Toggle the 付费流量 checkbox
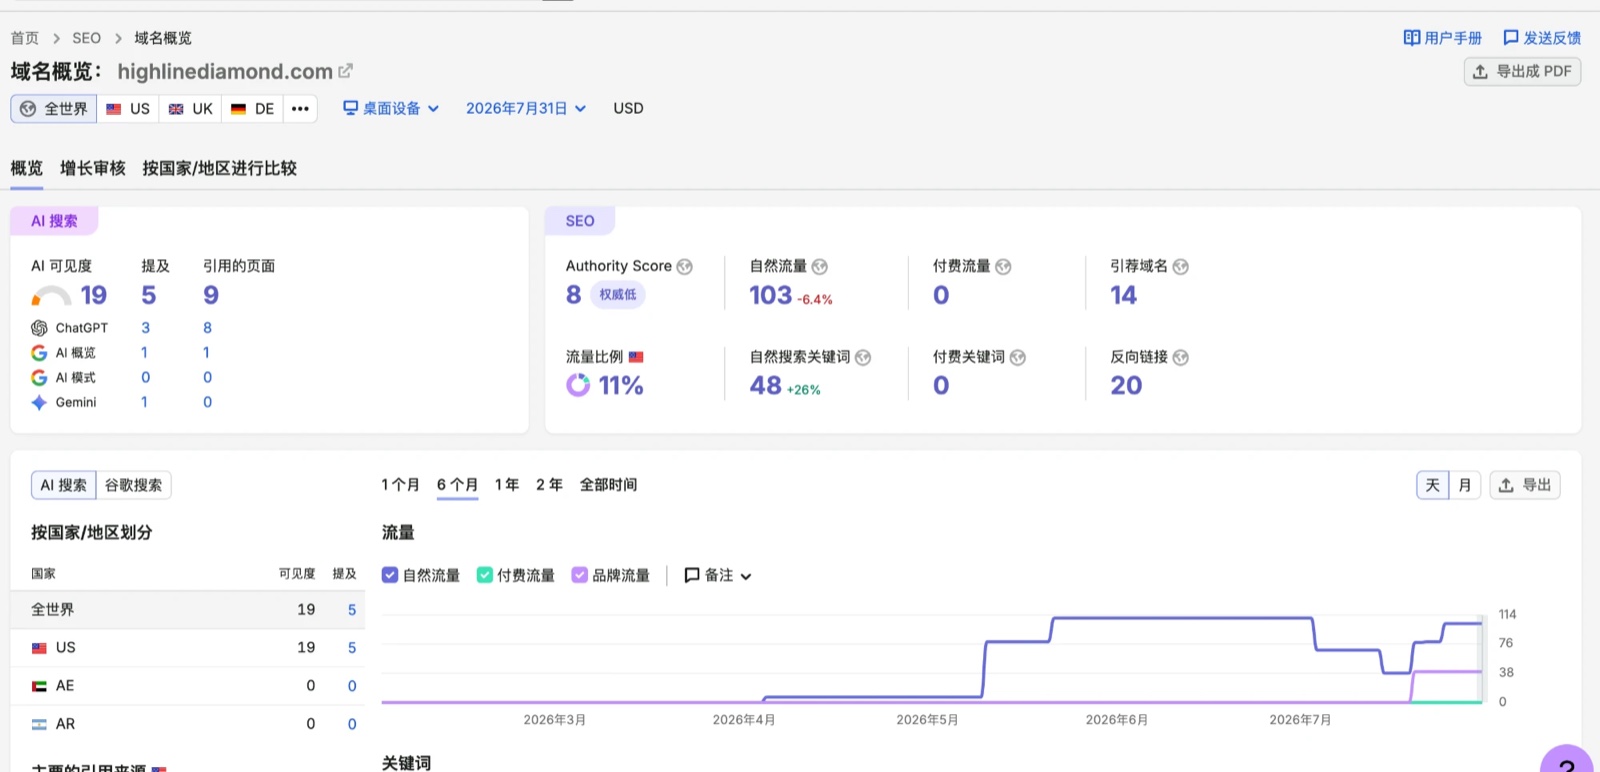 tap(485, 575)
